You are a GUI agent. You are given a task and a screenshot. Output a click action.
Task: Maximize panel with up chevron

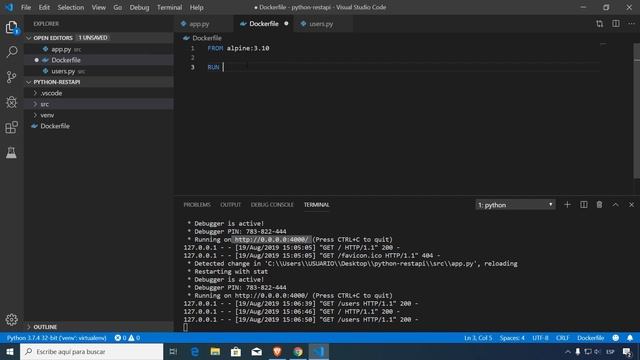pos(616,204)
